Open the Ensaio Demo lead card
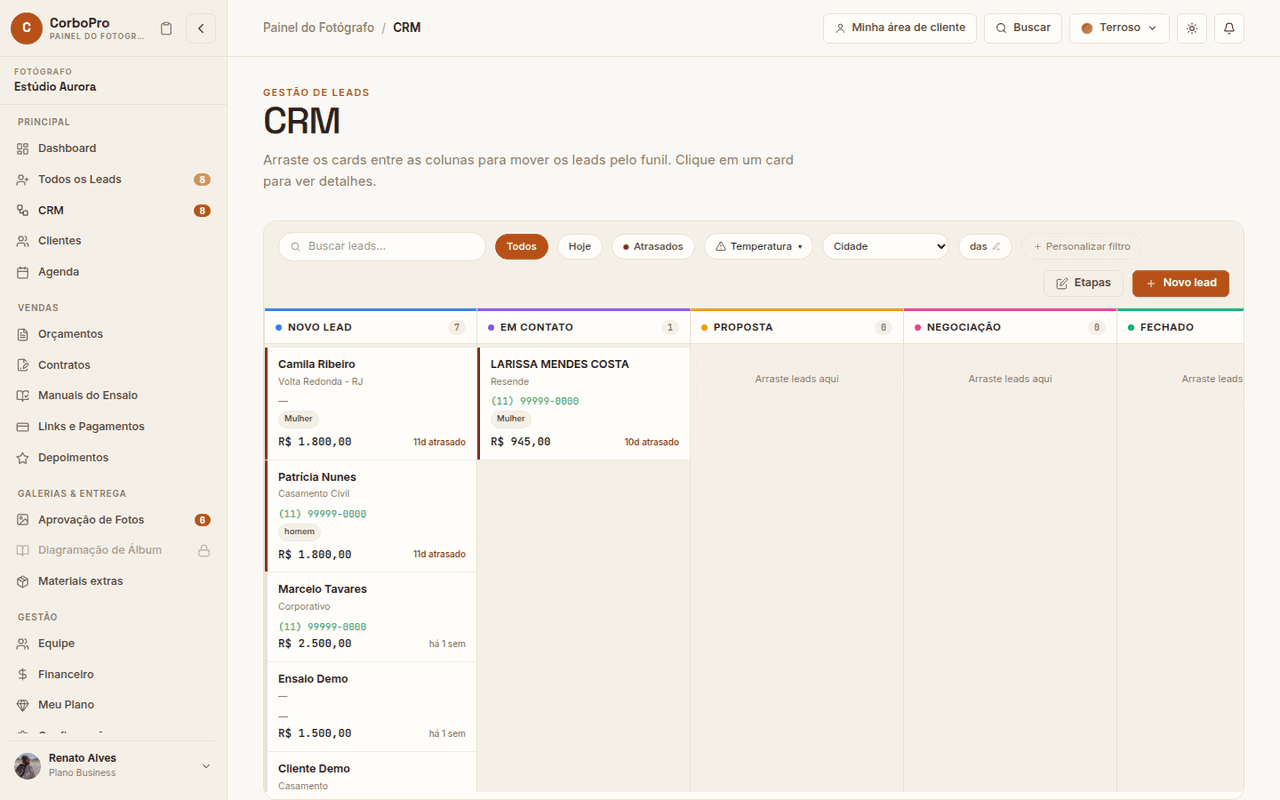The width and height of the screenshot is (1280, 800). pos(371,707)
